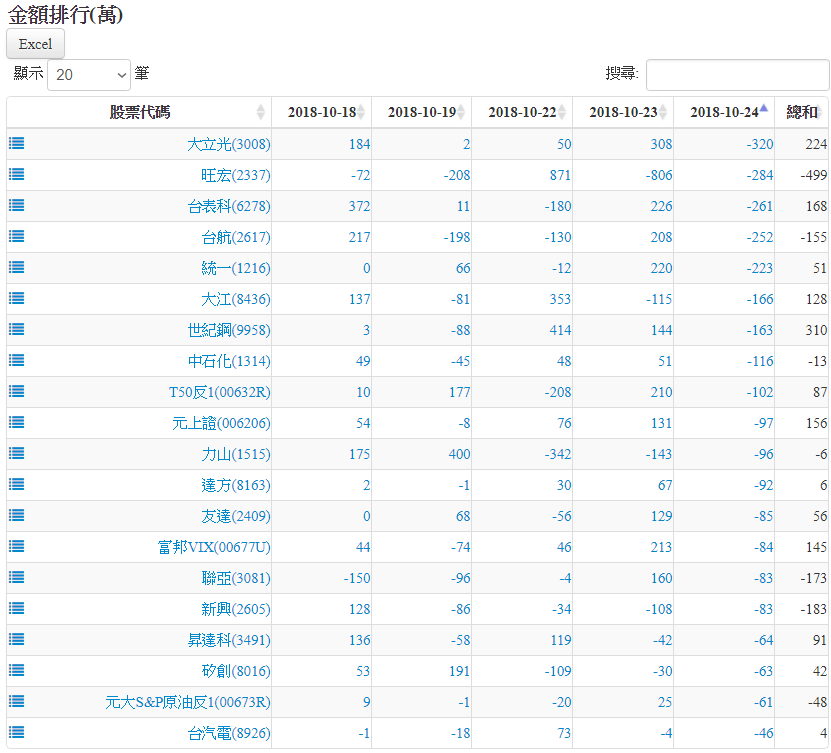Sort table by 2018-10-24 column
831x753 pixels.
[x=723, y=112]
